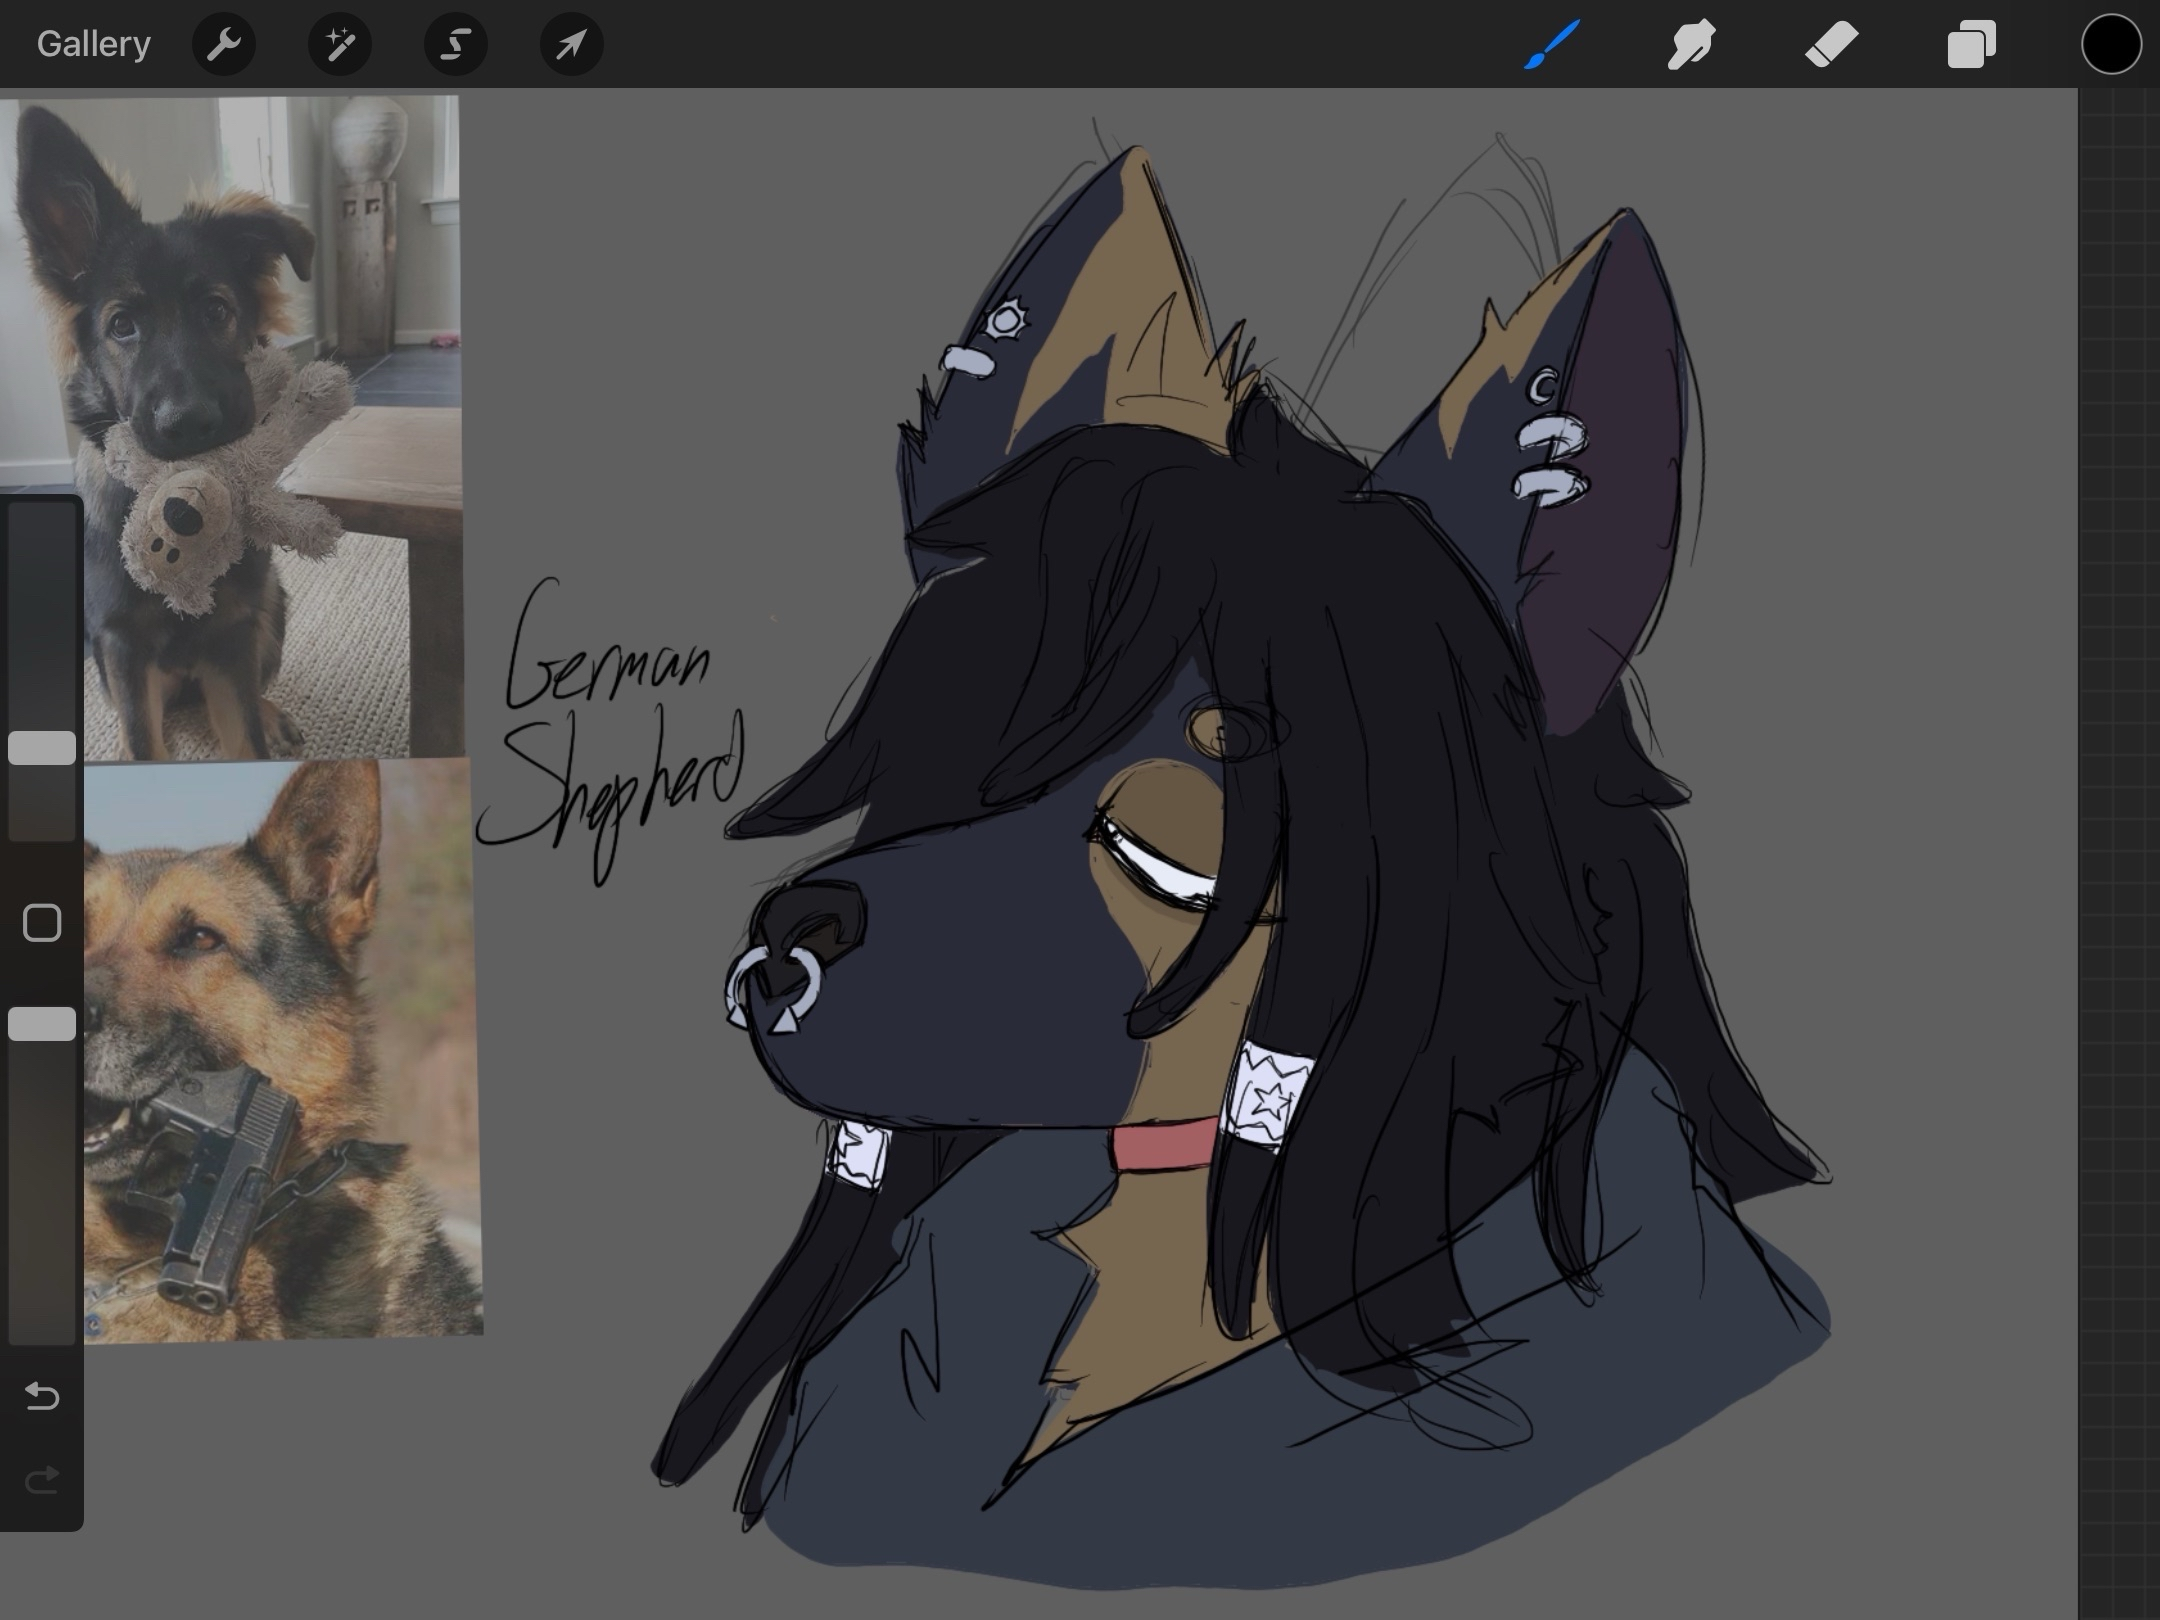
Task: Open the Actions wrench menu
Action: point(223,44)
